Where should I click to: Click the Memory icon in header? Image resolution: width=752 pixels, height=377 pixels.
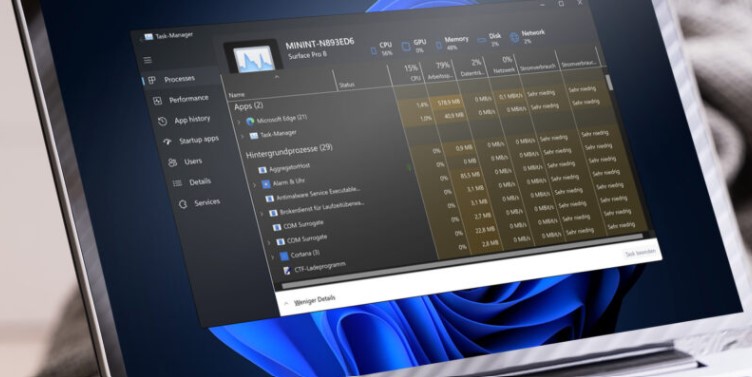[x=438, y=45]
